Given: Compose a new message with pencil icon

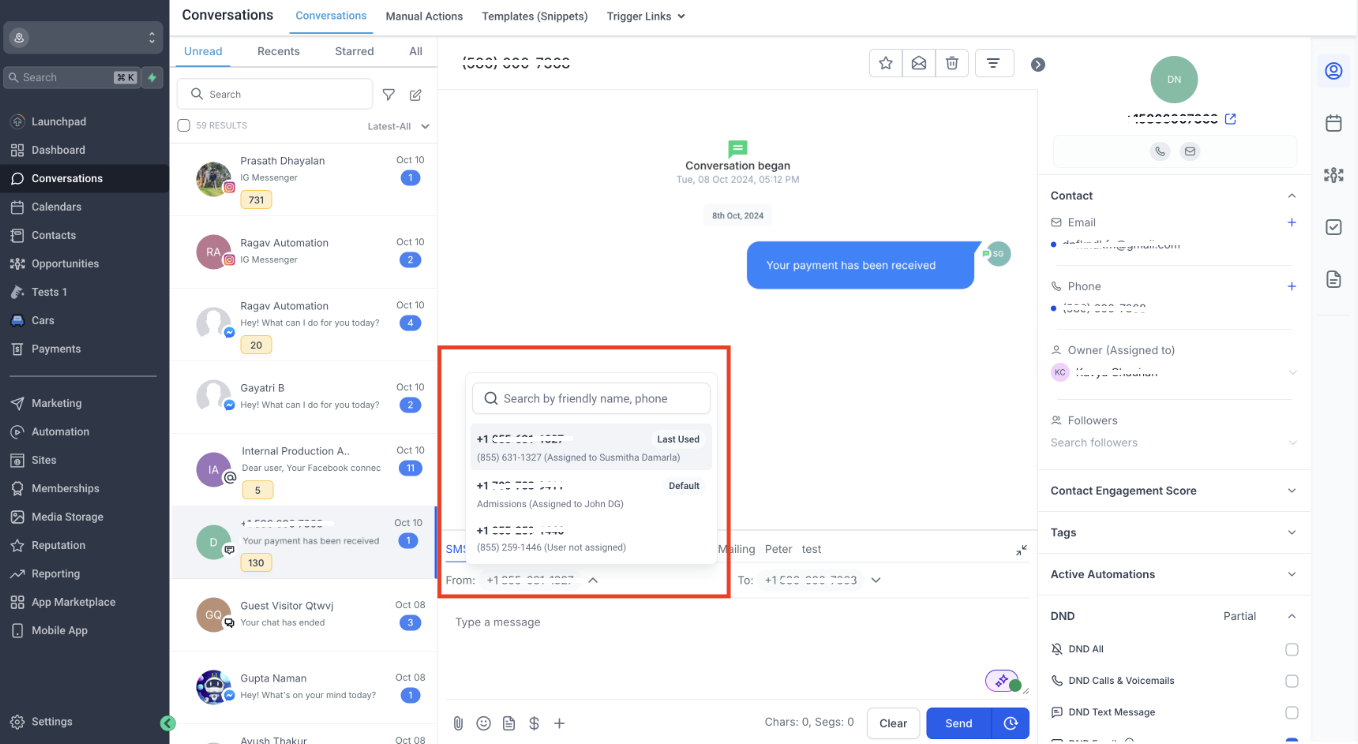Looking at the screenshot, I should tap(416, 94).
